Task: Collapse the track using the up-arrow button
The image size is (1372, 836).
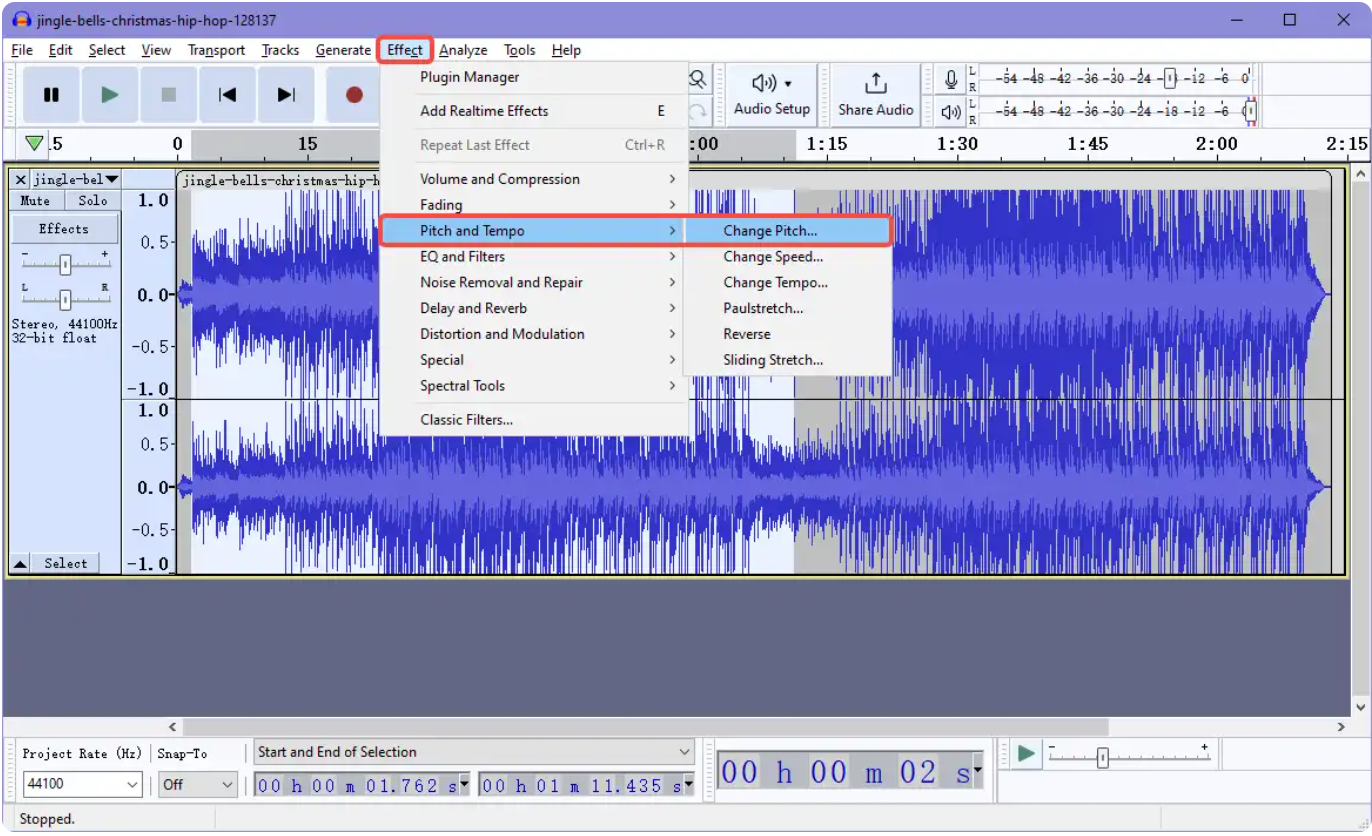Action: [x=20, y=564]
